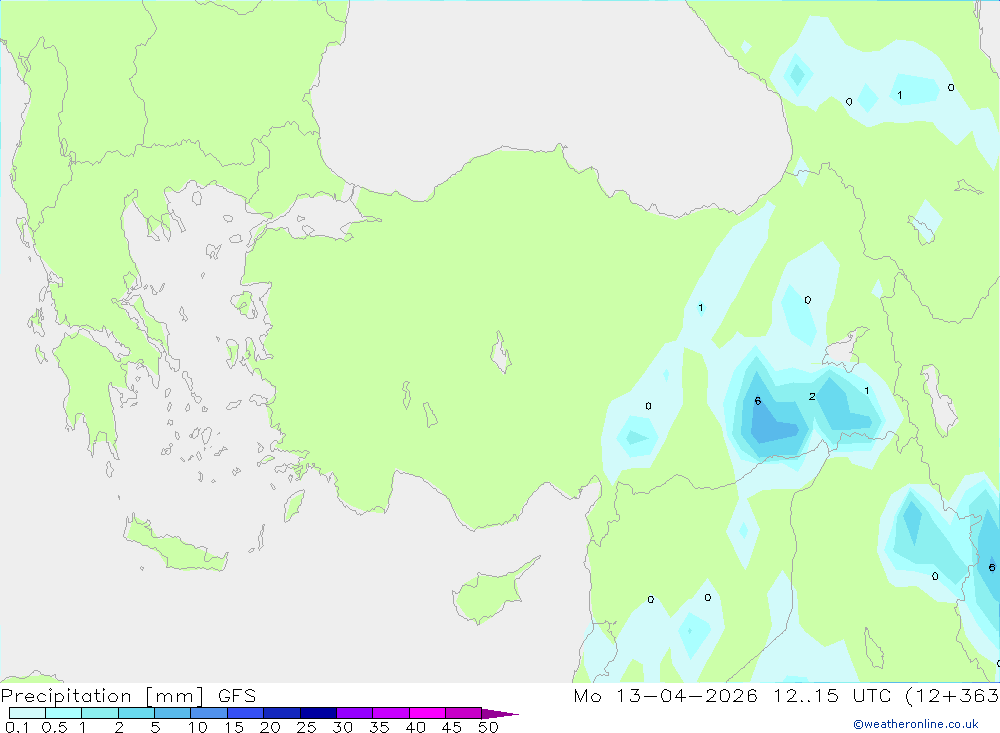Click the arrow tip above 50 mm

click(x=500, y=713)
